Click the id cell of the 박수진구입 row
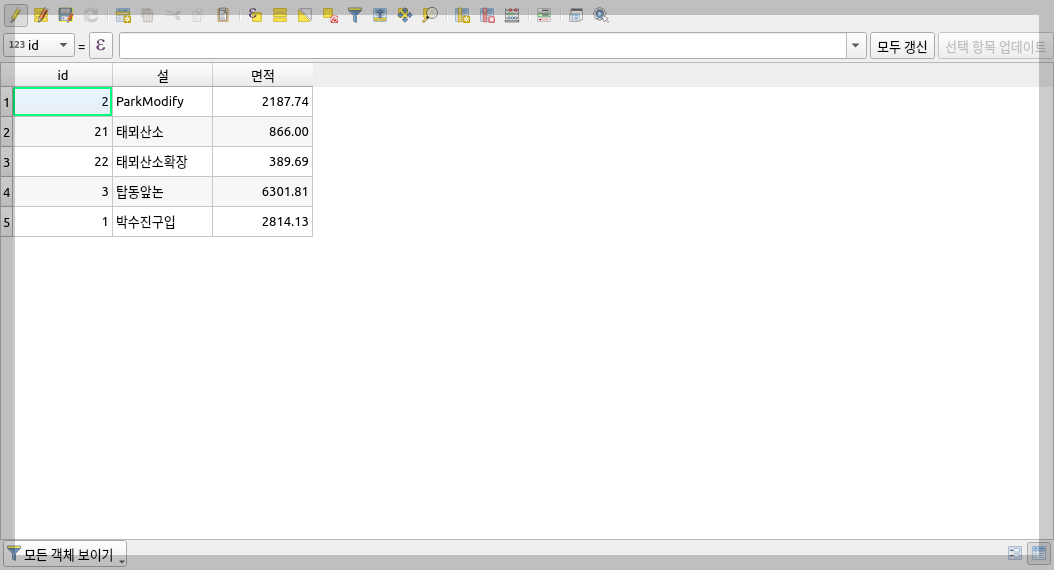Image resolution: width=1054 pixels, height=570 pixels. pyautogui.click(x=63, y=222)
